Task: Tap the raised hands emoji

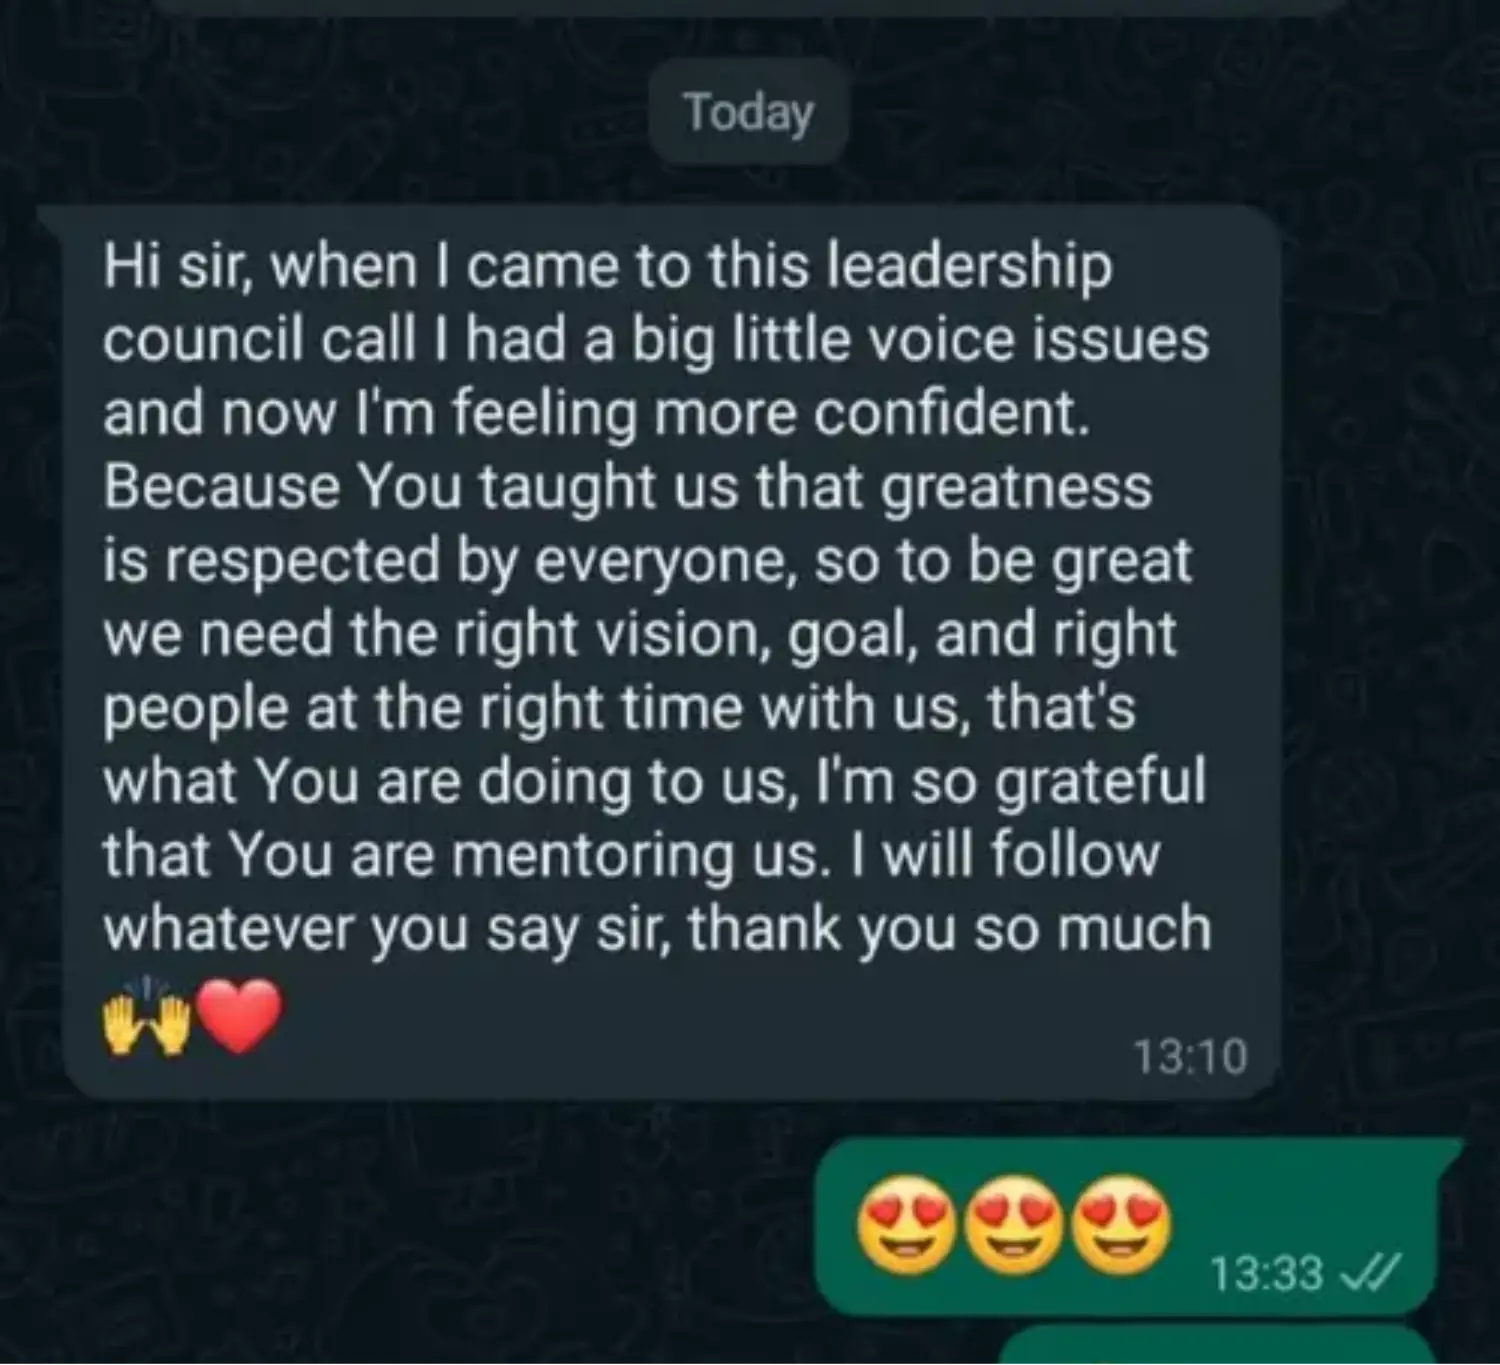Action: tap(147, 1016)
